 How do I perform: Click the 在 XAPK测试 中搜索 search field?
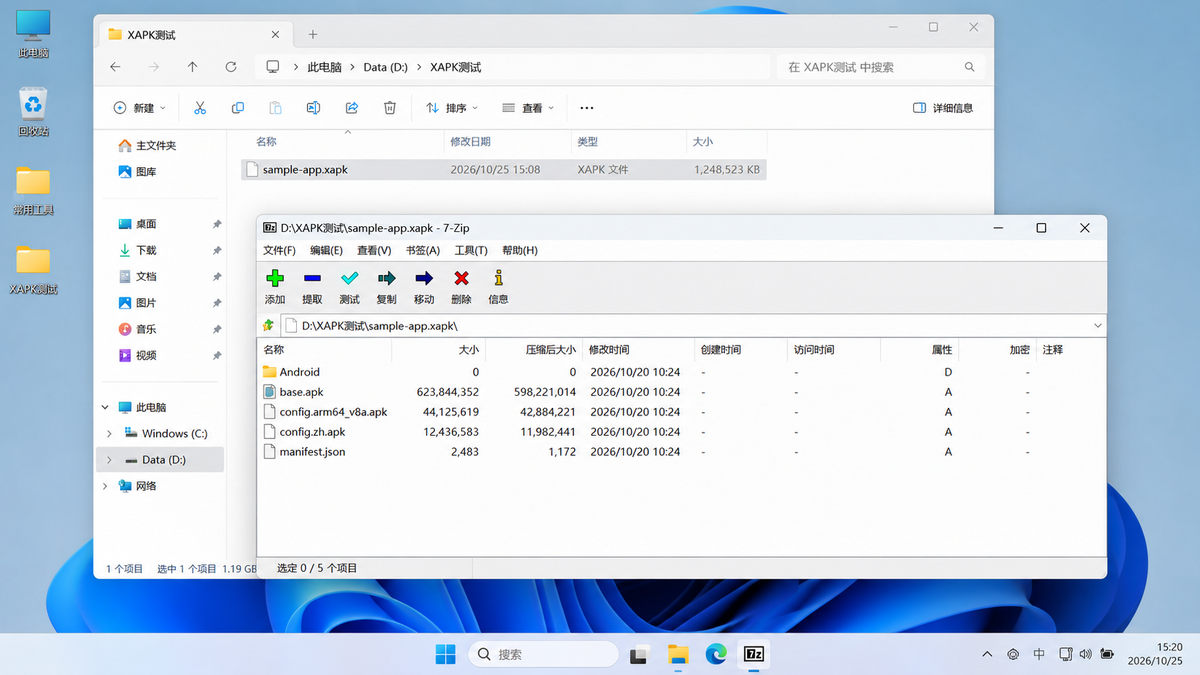[881, 67]
